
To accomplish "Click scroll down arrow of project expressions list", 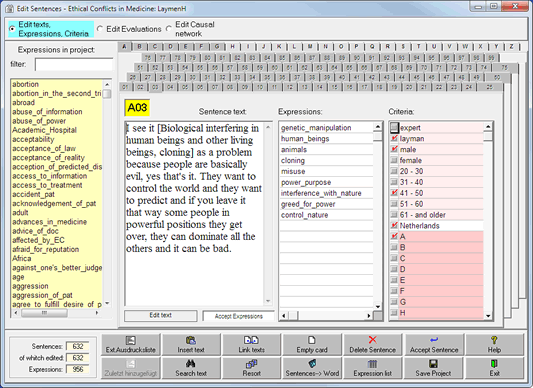I will click(x=107, y=303).
